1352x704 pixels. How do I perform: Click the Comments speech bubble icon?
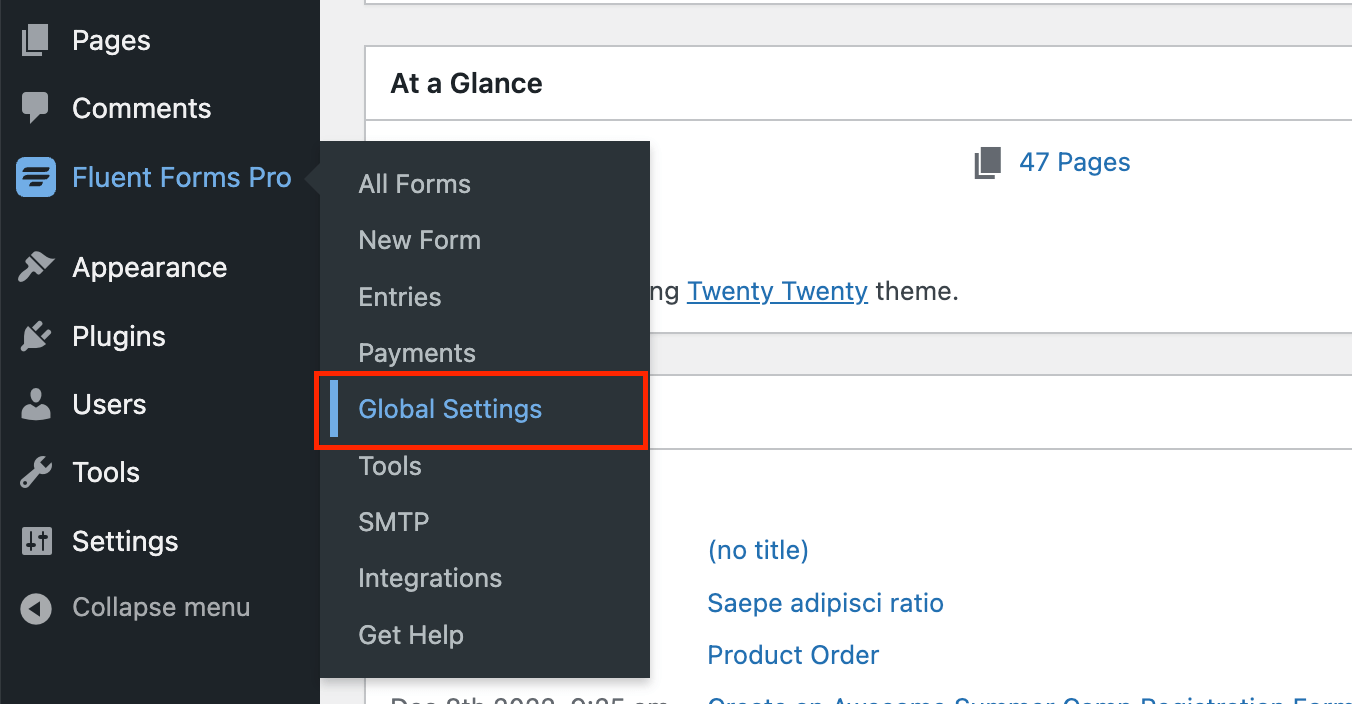pyautogui.click(x=36, y=109)
